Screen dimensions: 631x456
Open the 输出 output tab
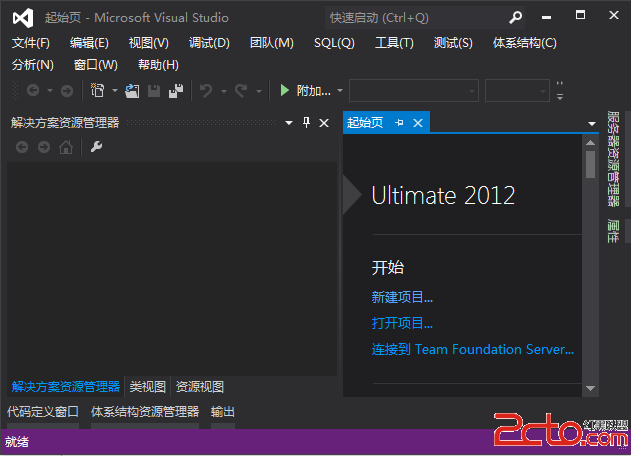223,412
